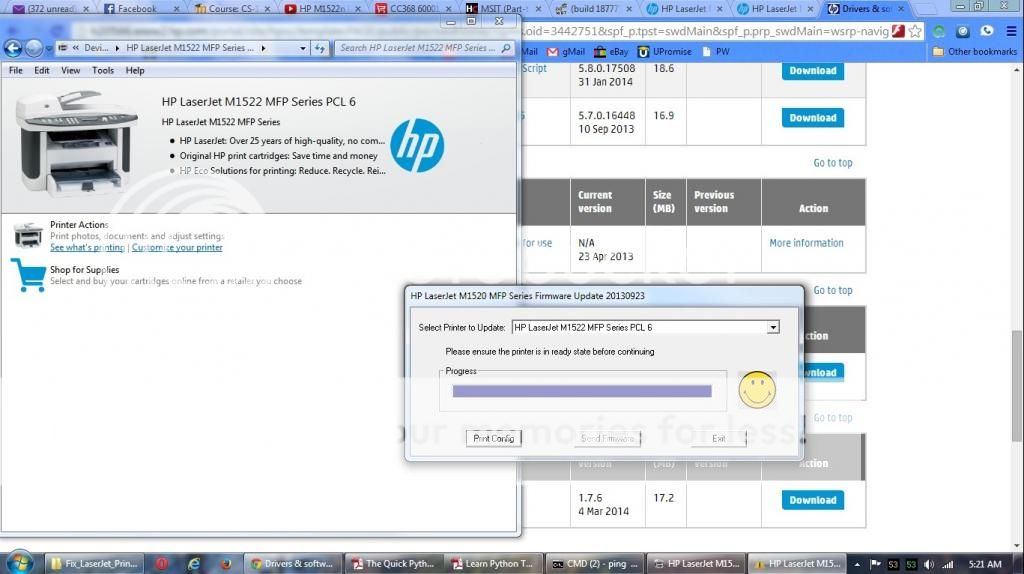Switch to the Drivers & so... tab
Screen dimensions: 1024x574
point(865,8)
